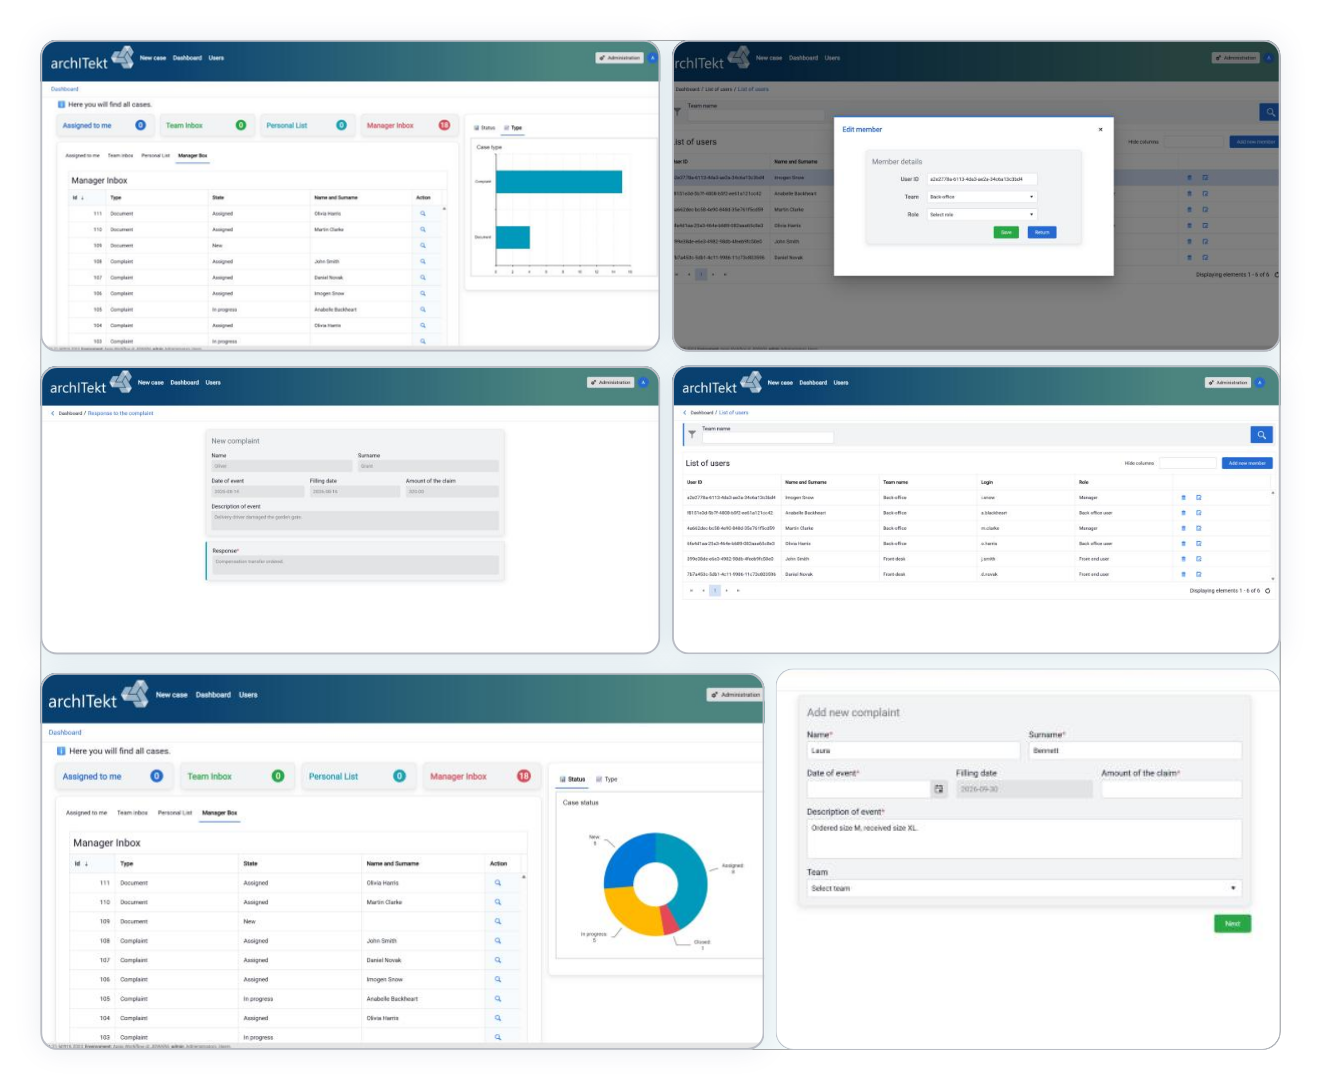Image resolution: width=1321 pixels, height=1091 pixels.
Task: Click the user avatar in the bar chart dashboard header
Action: pos(653,58)
